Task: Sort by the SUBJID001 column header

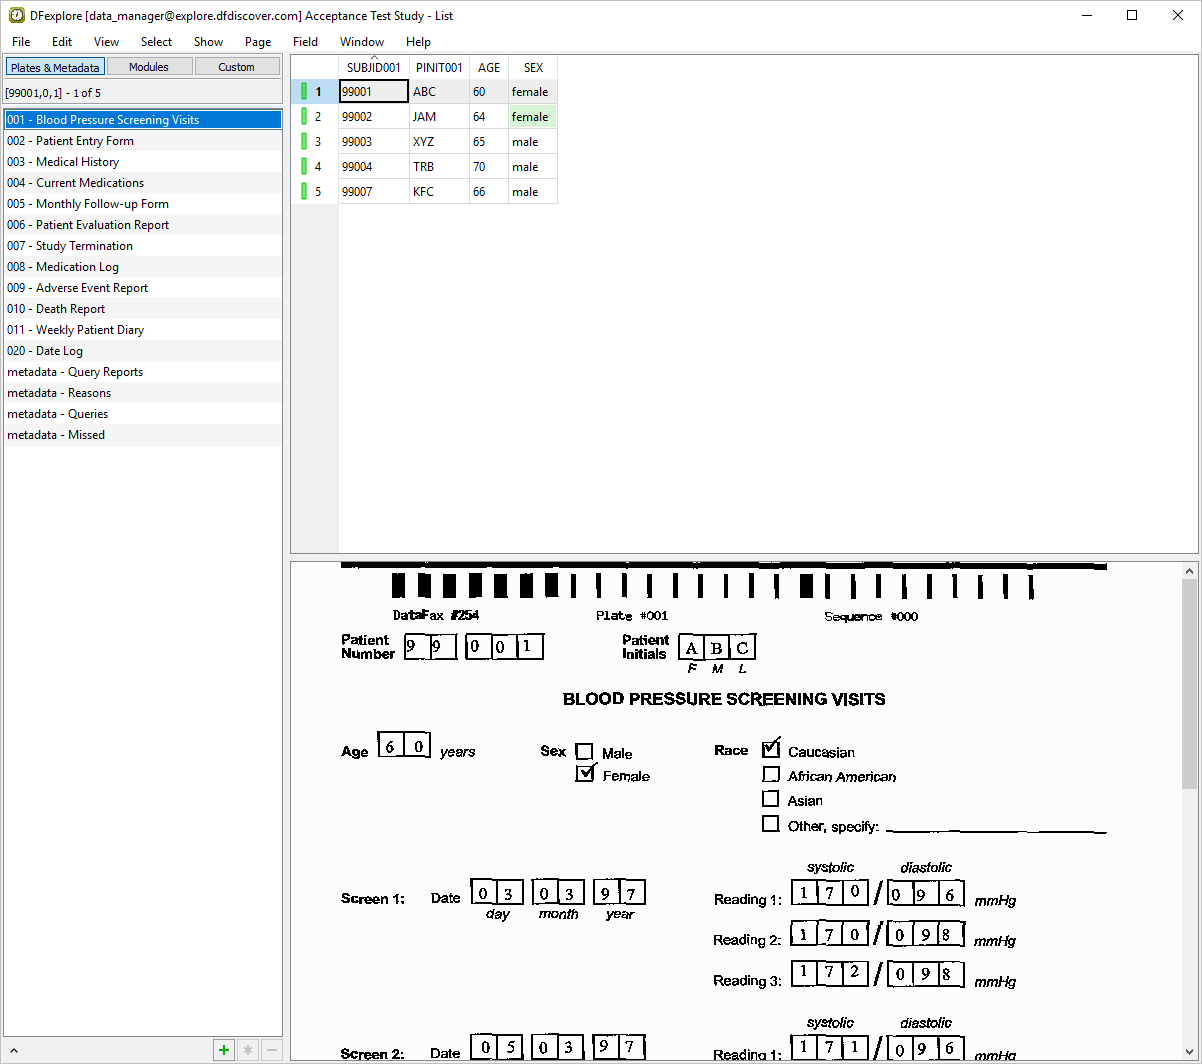Action: [373, 68]
